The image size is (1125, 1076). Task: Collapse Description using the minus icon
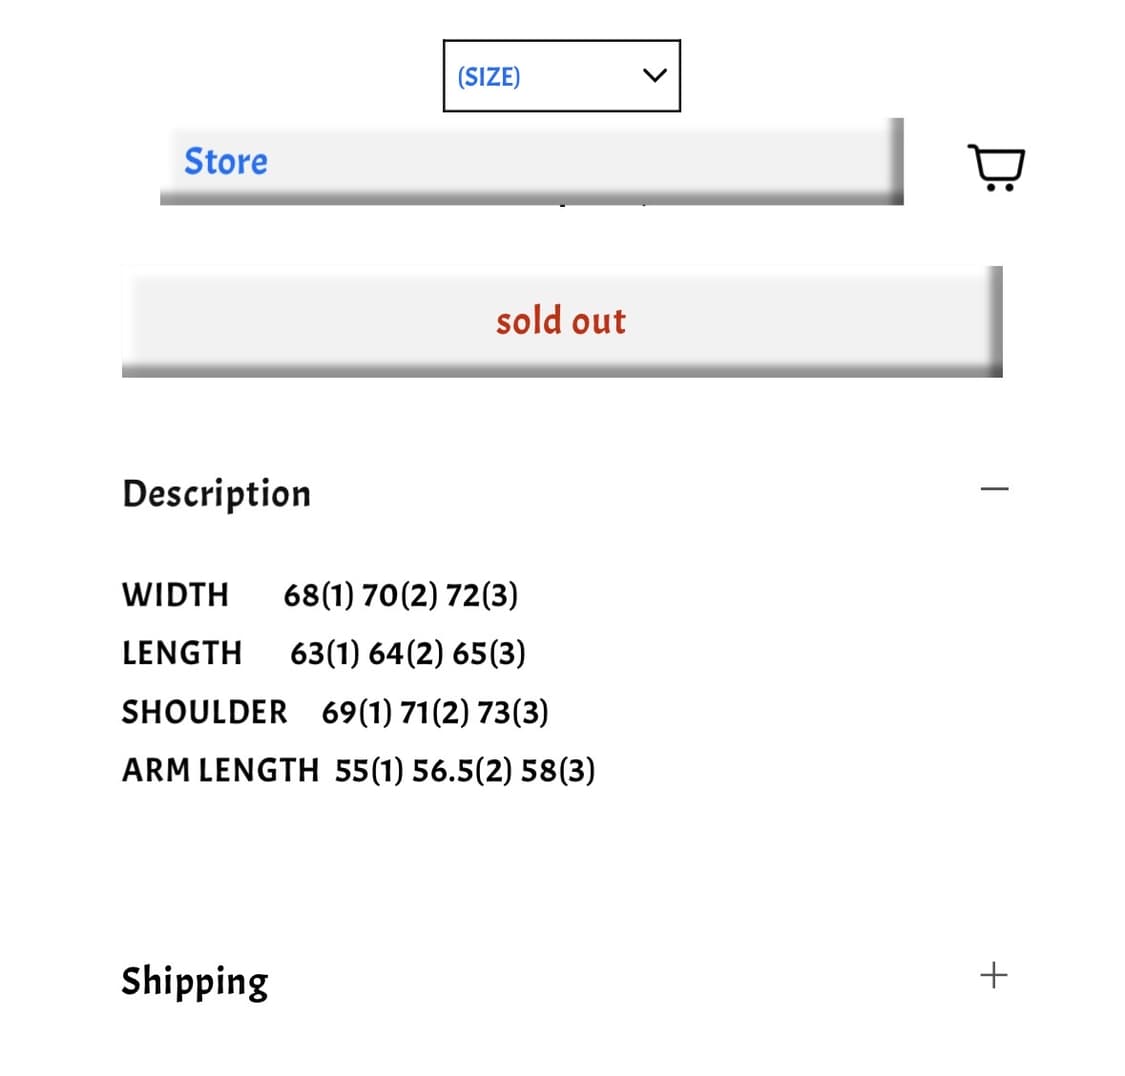(x=994, y=490)
